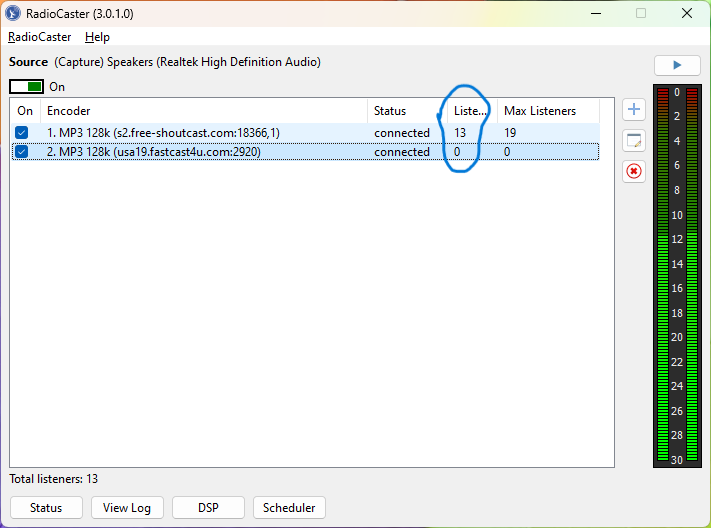Open the Status button
The width and height of the screenshot is (711, 528).
click(x=46, y=508)
